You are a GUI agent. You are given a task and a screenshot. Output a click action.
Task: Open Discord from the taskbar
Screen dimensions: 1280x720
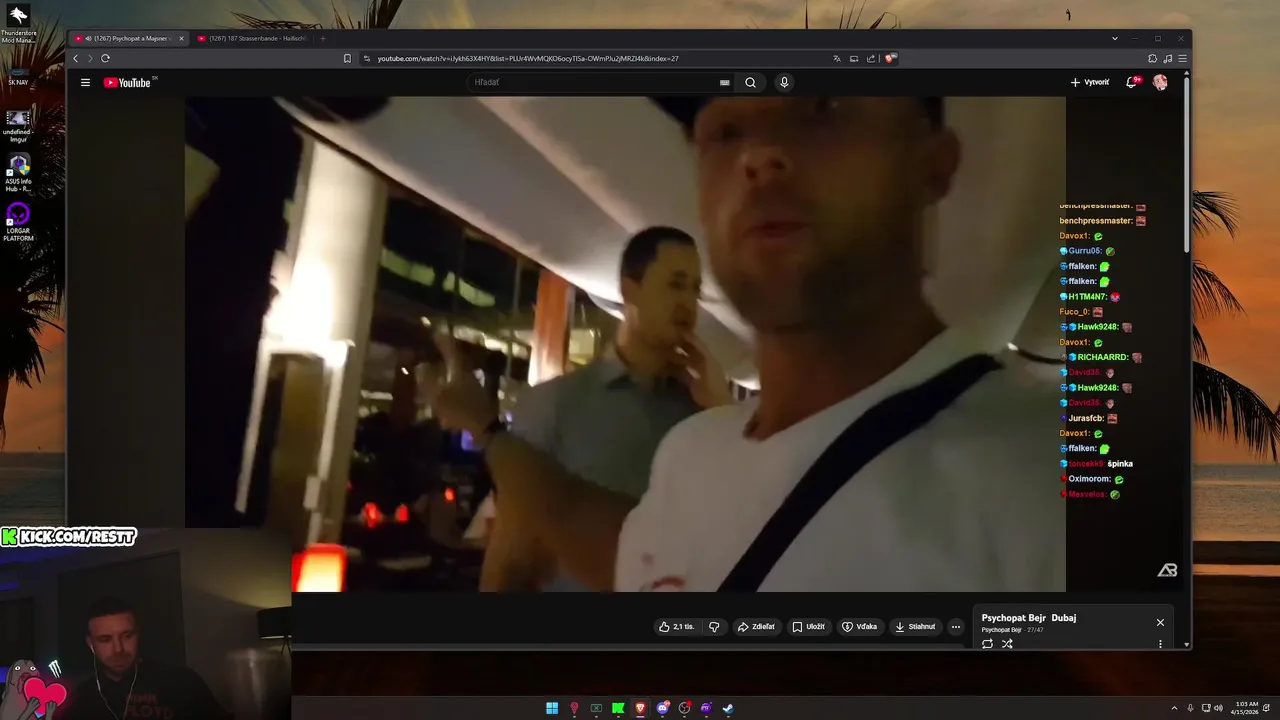[662, 708]
